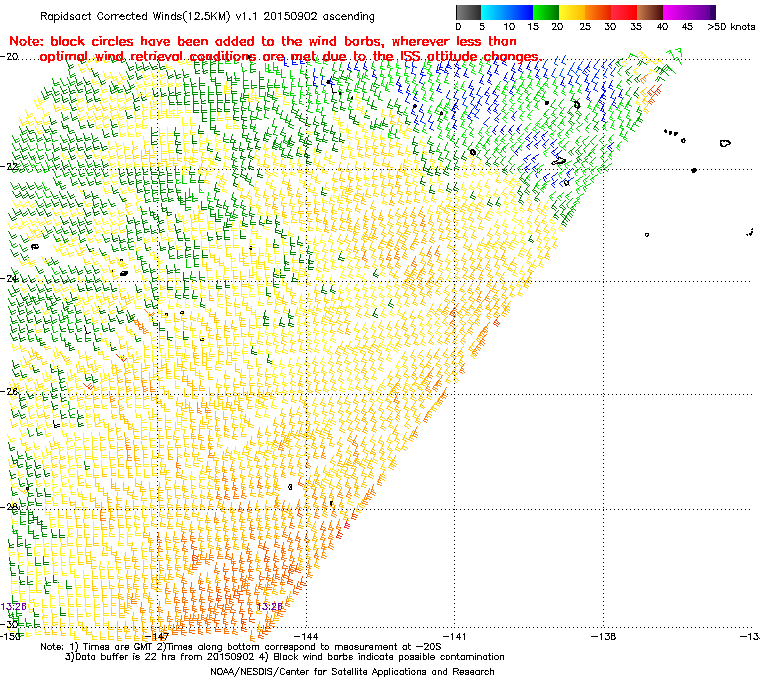Click the "-22" latitude axis label

[x=9, y=166]
